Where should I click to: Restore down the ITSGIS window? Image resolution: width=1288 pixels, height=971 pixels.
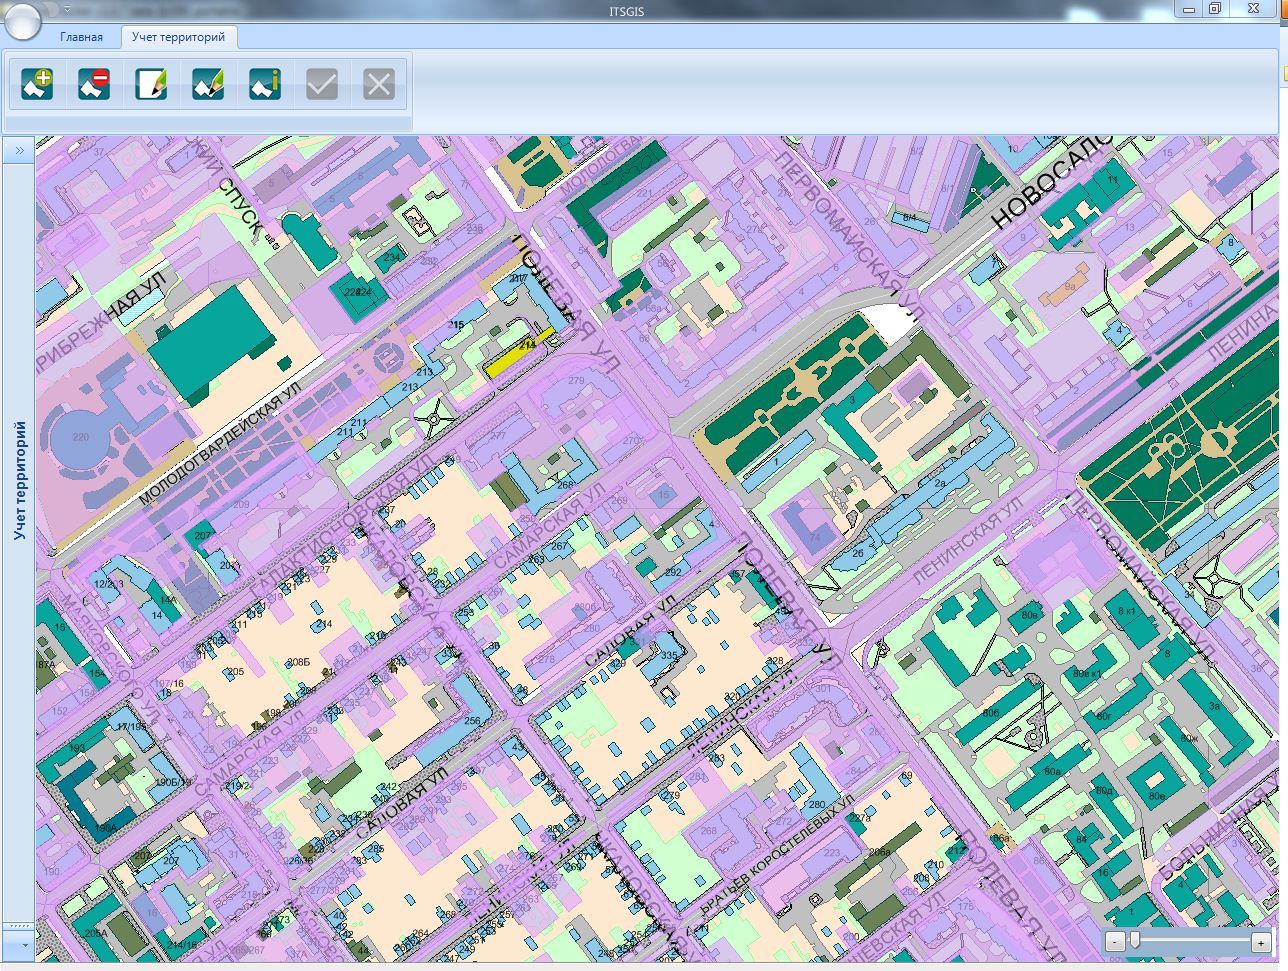1214,8
